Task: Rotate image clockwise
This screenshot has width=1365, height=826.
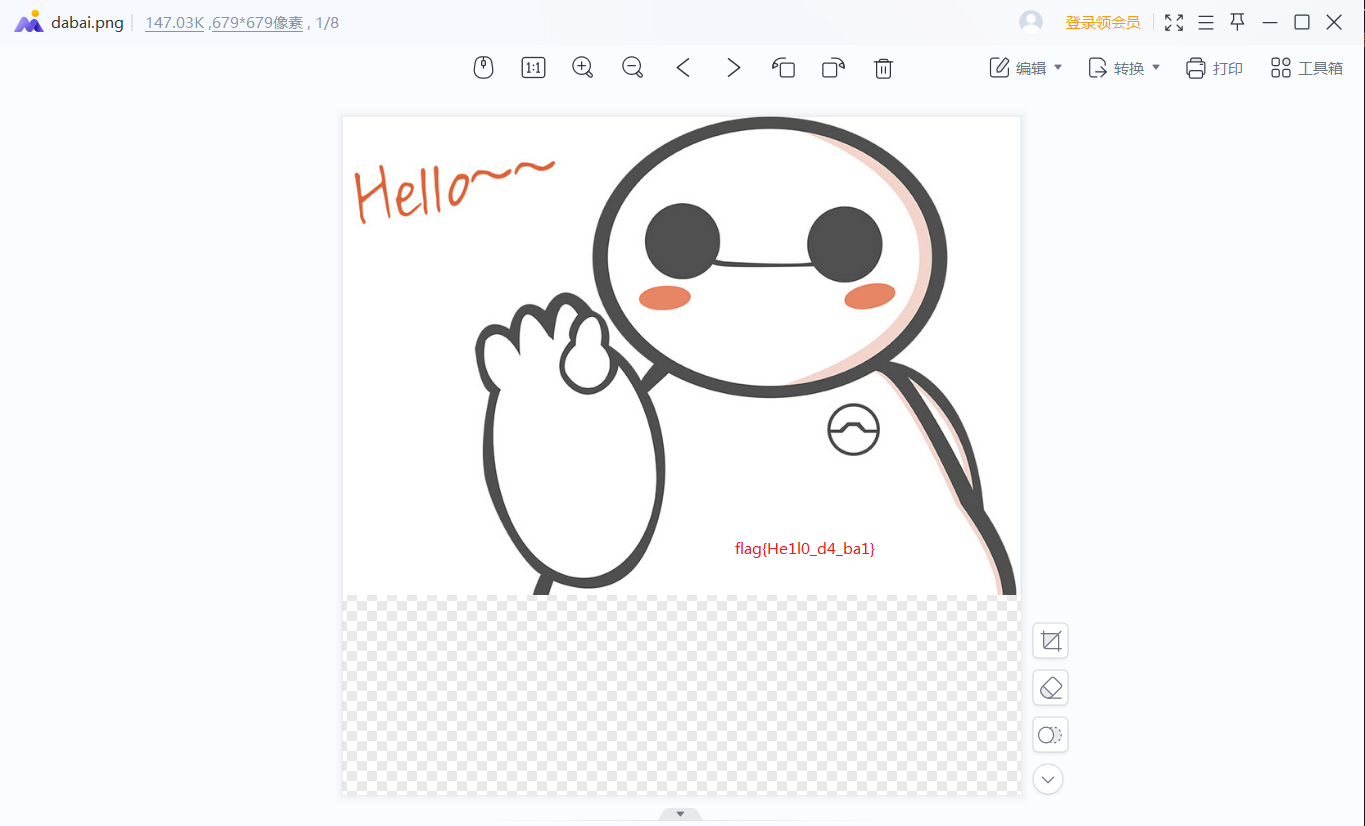Action: tap(833, 68)
